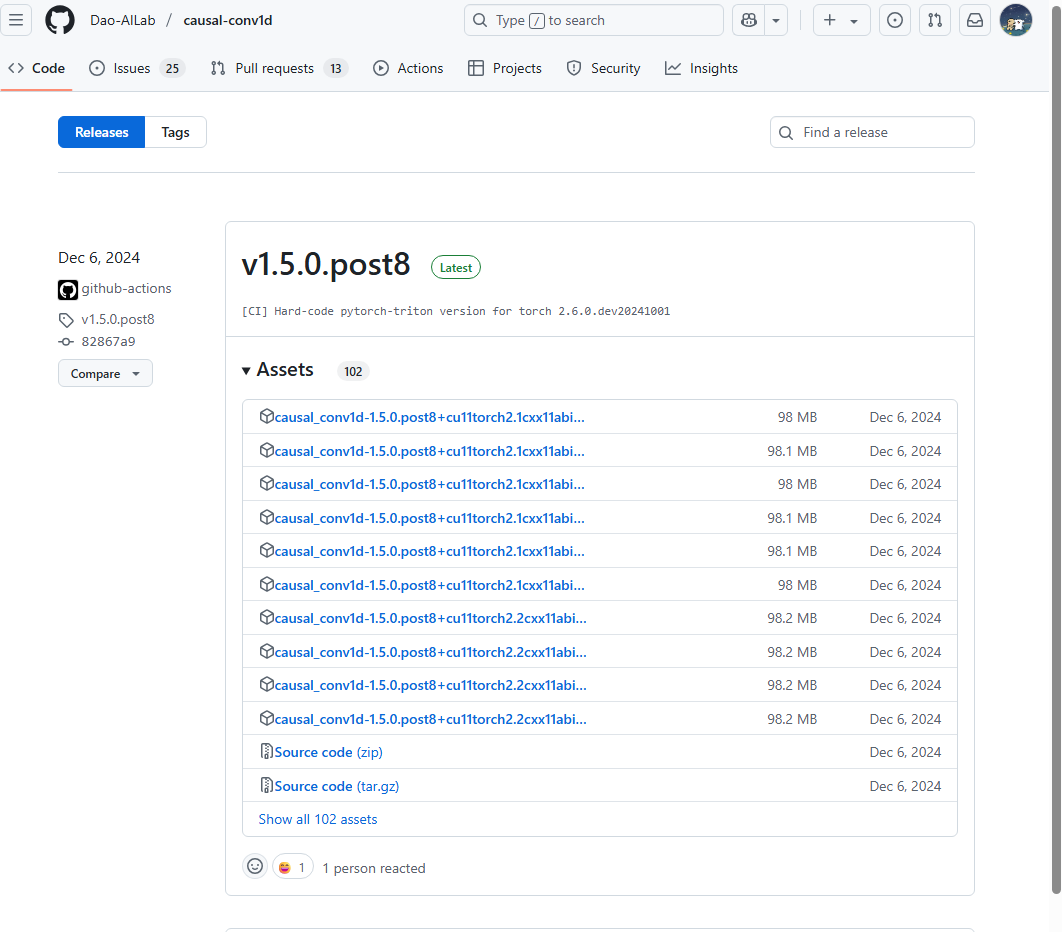
Task: Add a reaction with the smiley face icon
Action: point(255,866)
